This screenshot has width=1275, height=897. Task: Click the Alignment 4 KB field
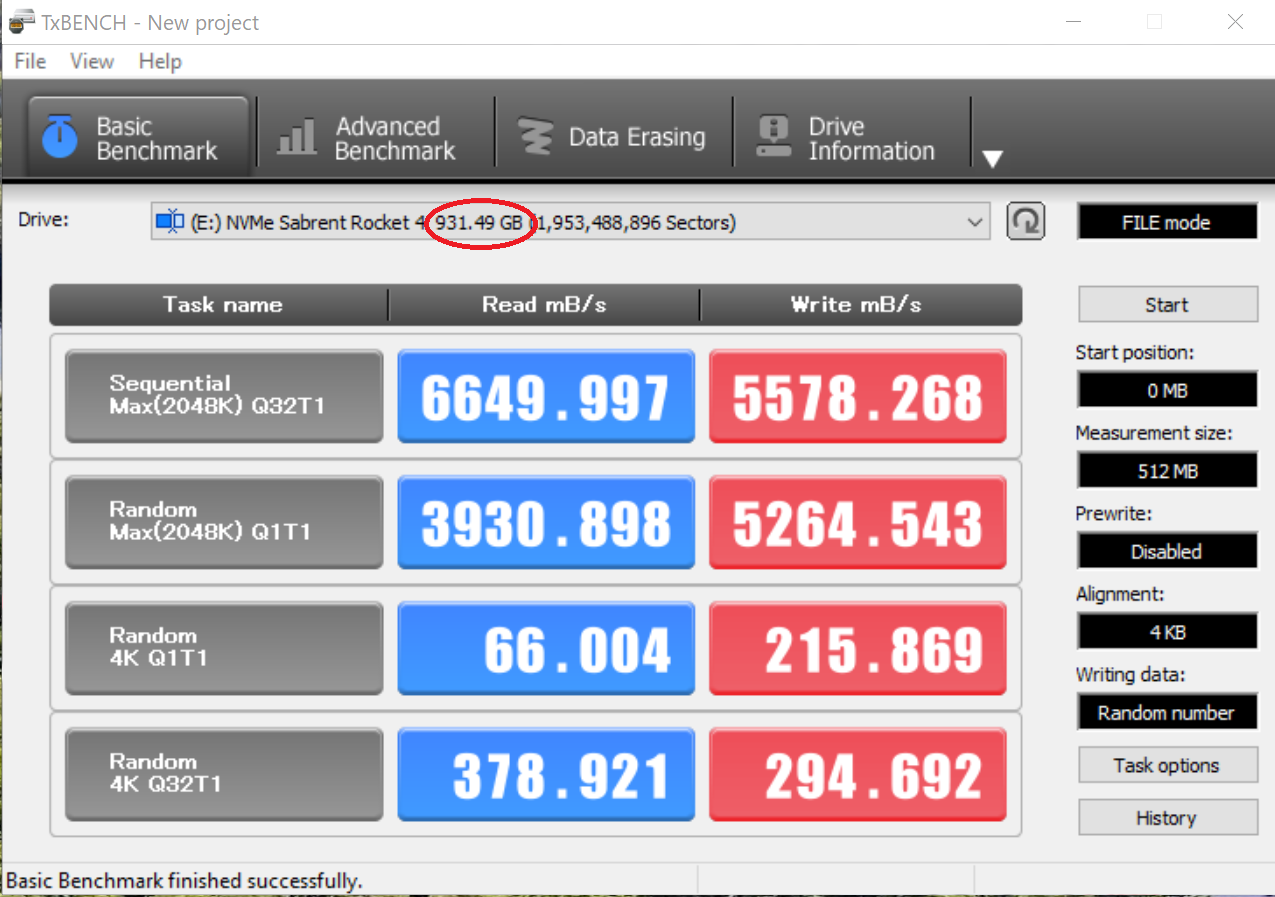[x=1166, y=632]
